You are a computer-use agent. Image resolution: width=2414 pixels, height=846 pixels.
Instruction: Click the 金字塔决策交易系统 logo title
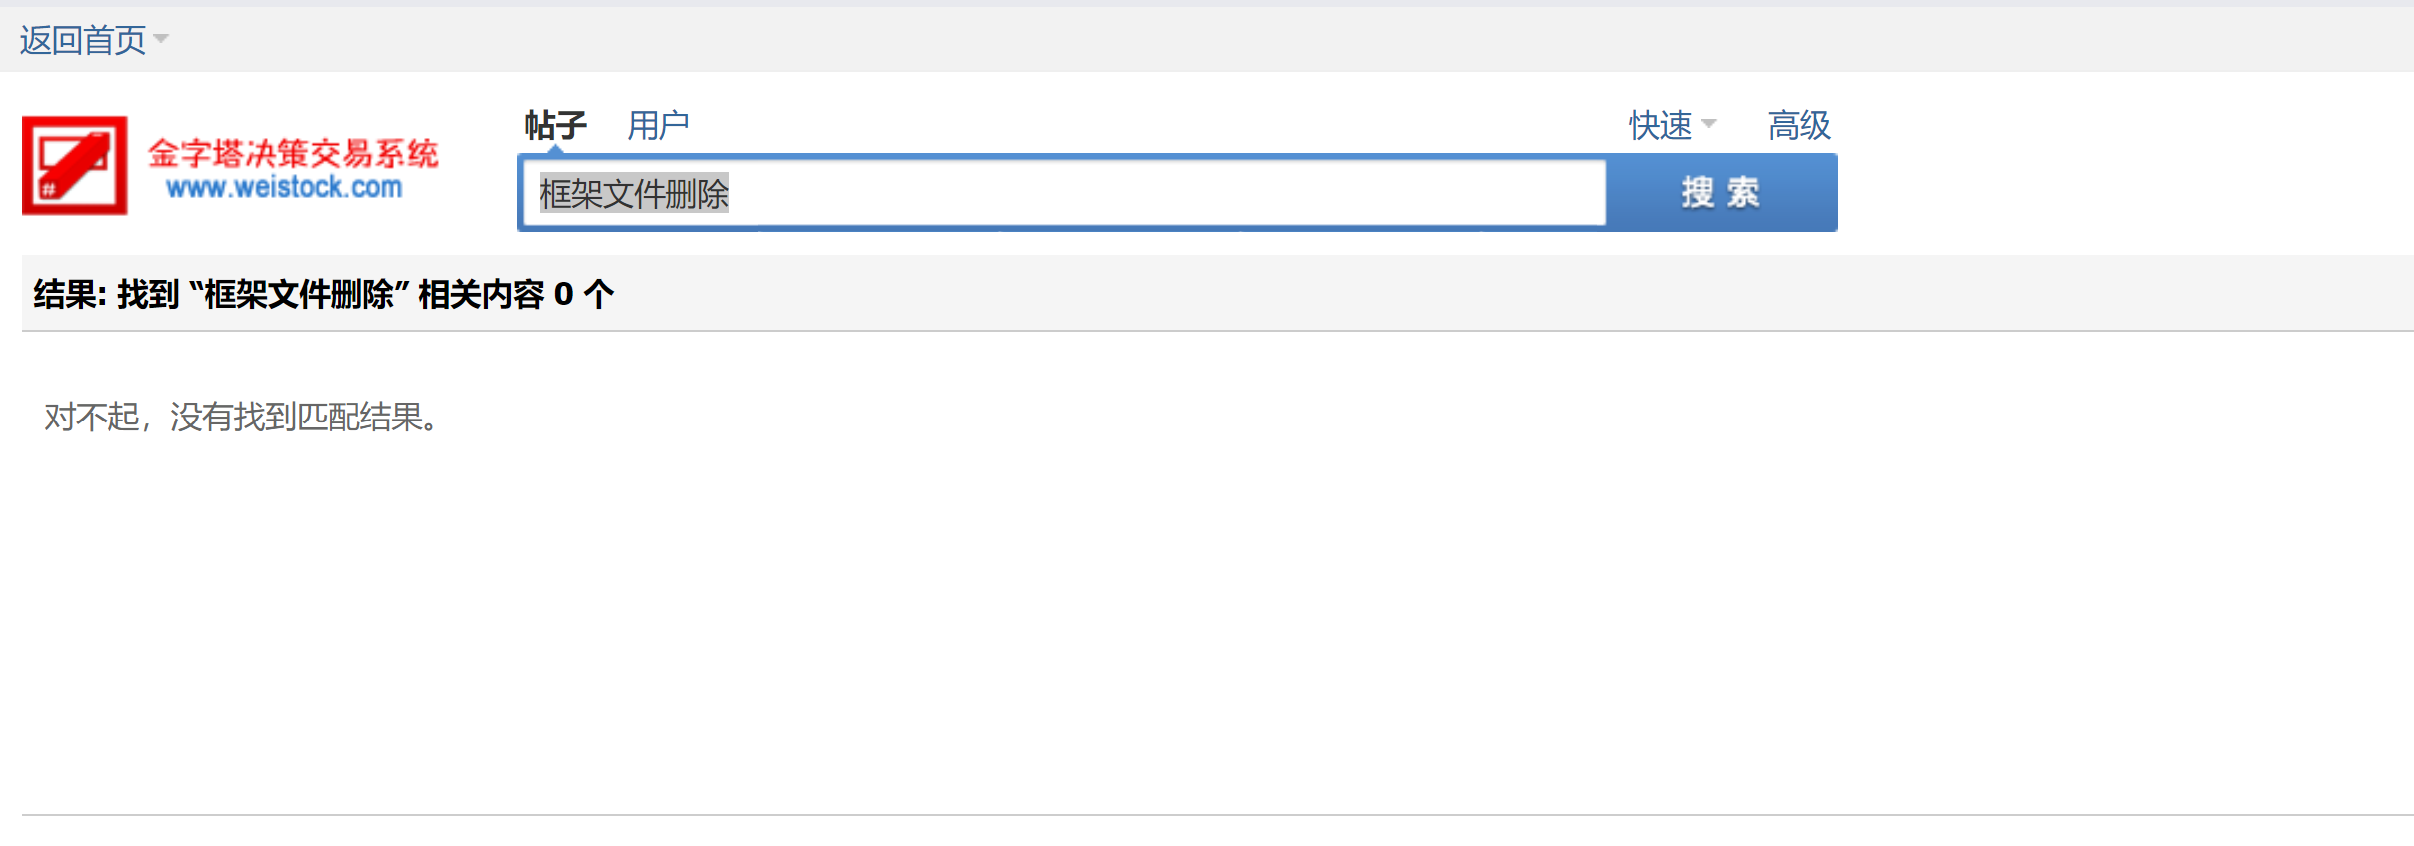click(293, 153)
